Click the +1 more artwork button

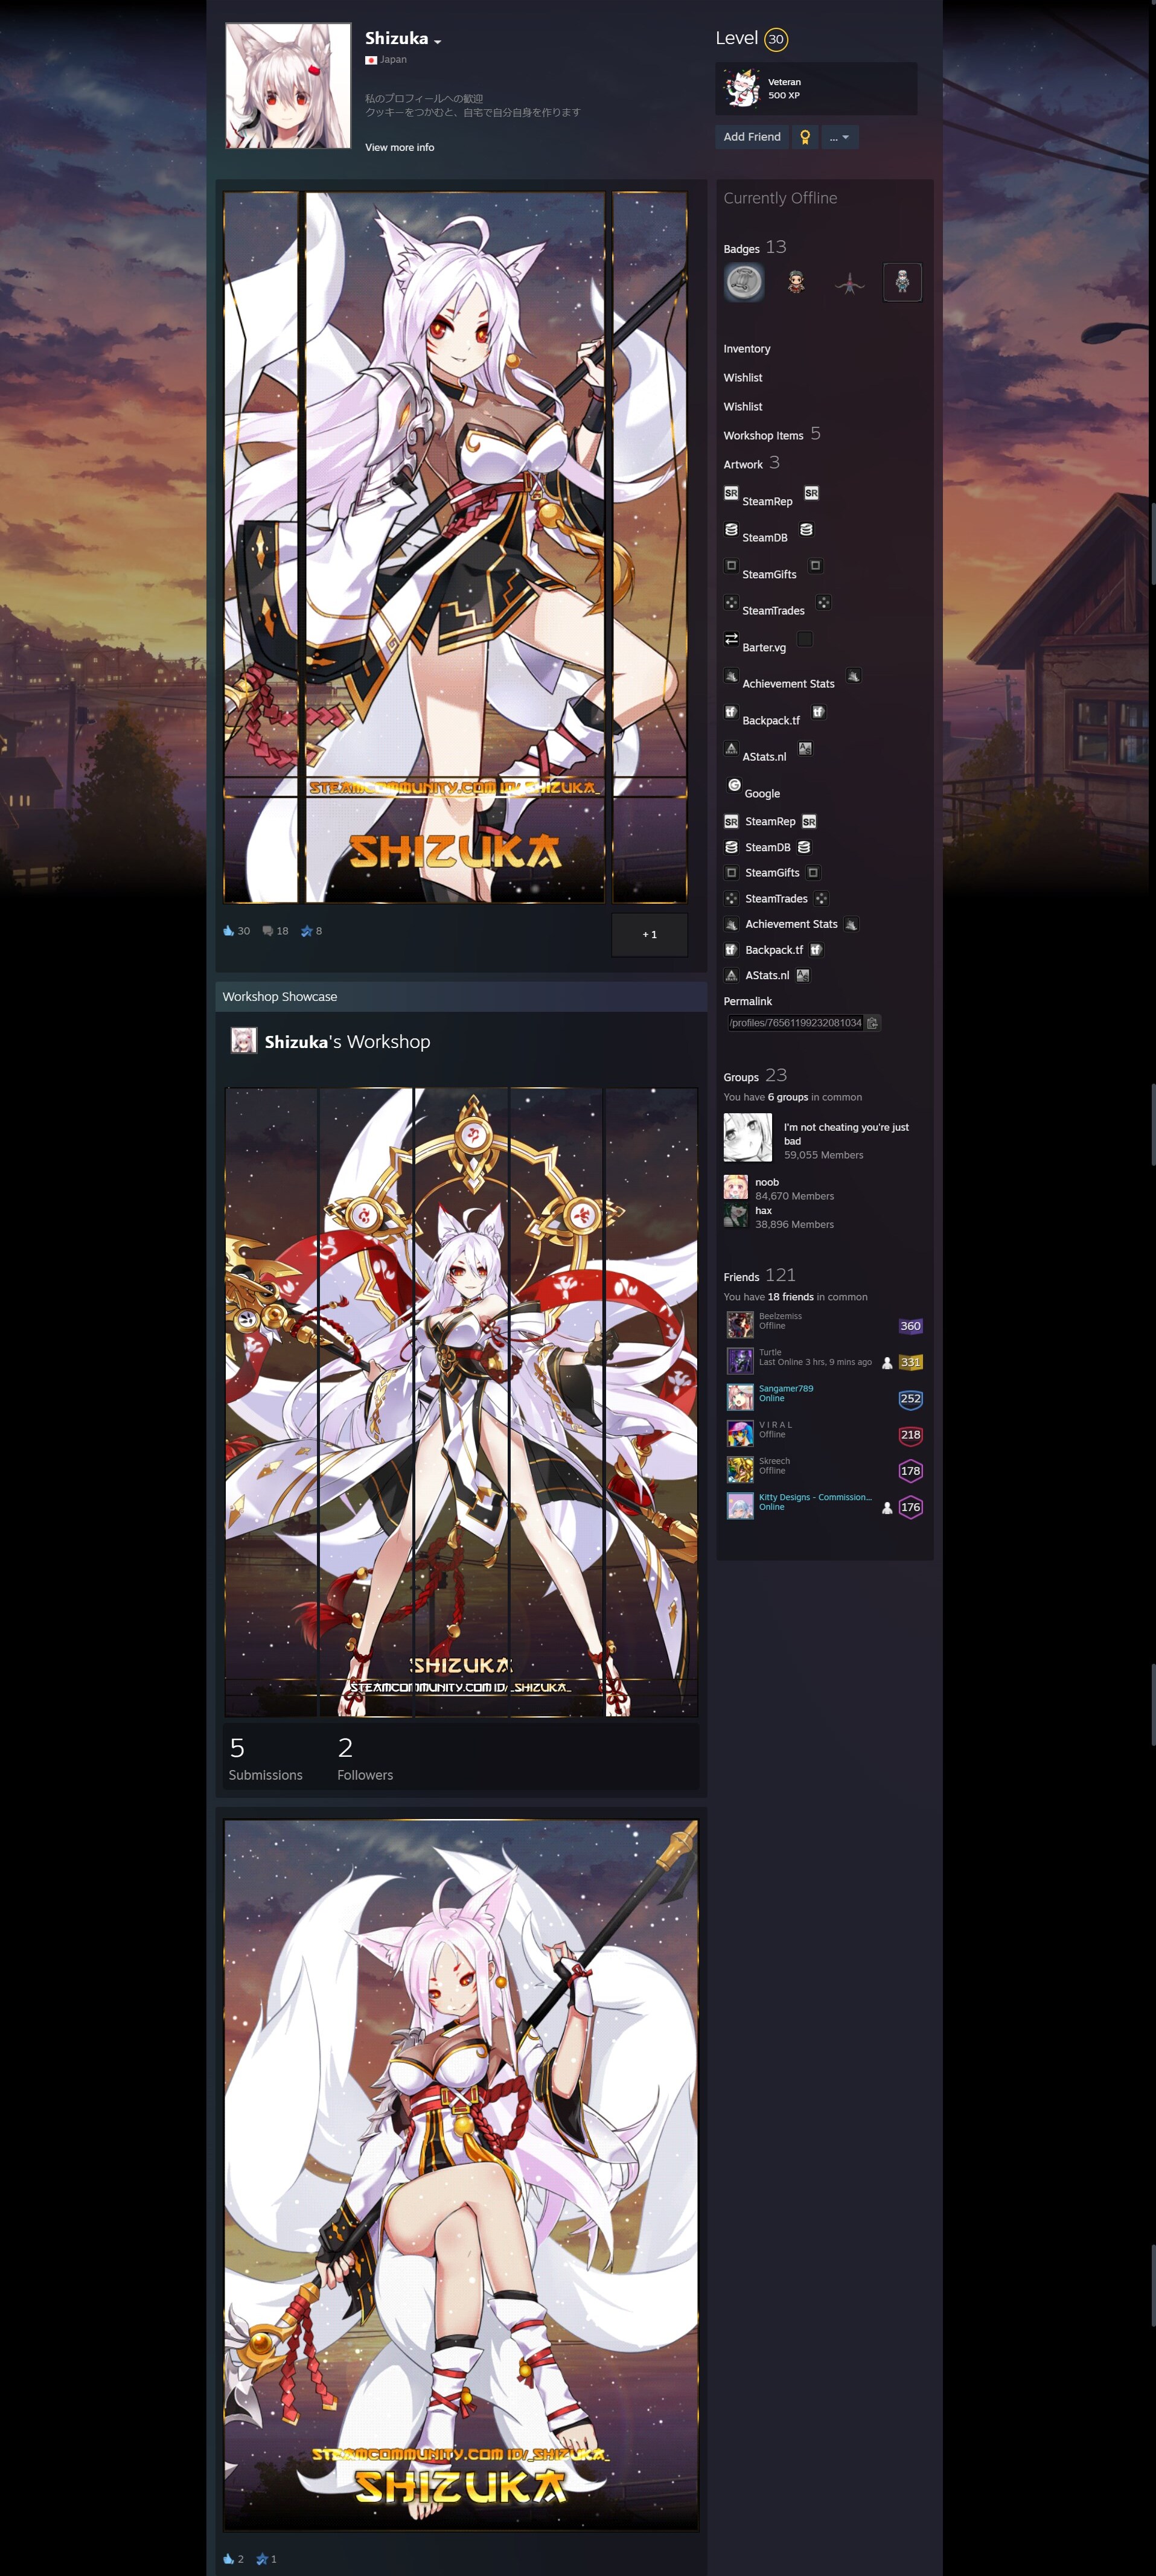point(650,935)
